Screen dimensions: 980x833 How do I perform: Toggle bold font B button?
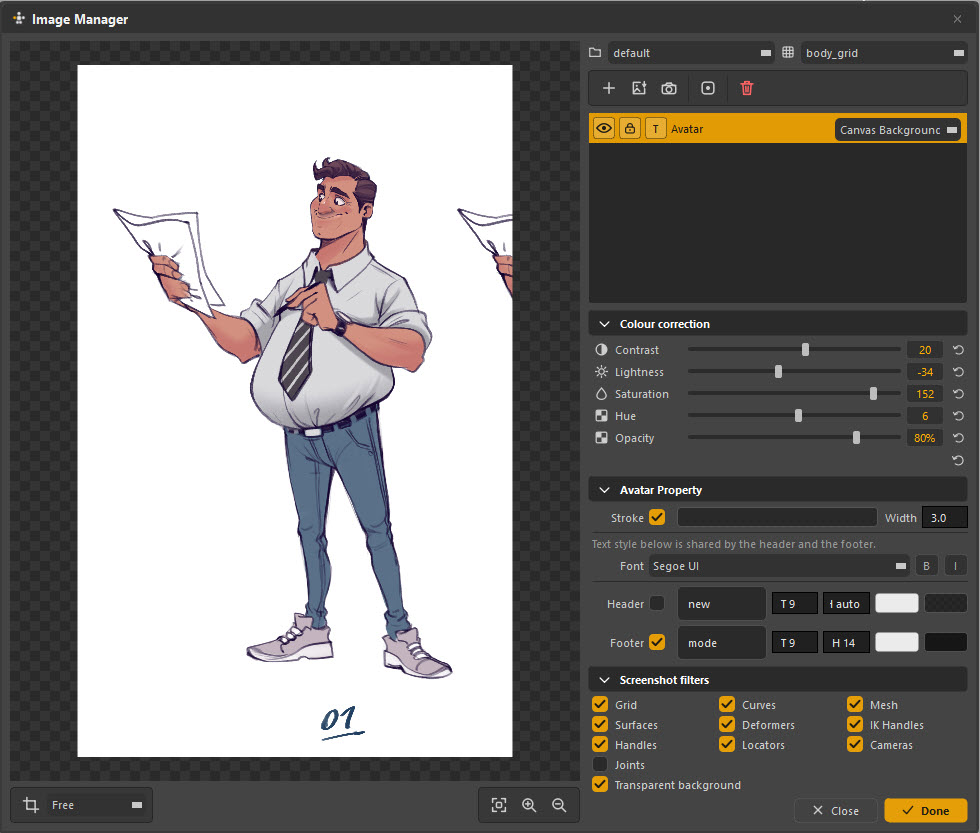926,566
